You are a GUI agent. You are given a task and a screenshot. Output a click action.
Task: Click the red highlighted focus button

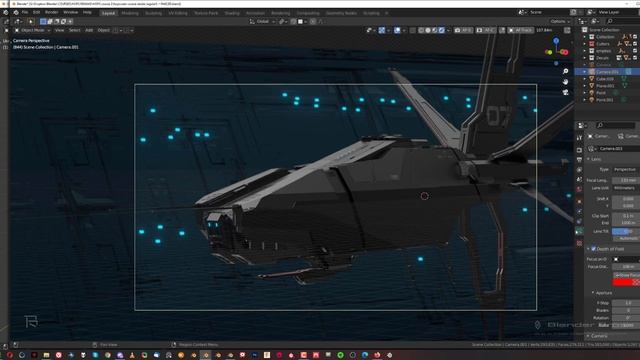626,282
